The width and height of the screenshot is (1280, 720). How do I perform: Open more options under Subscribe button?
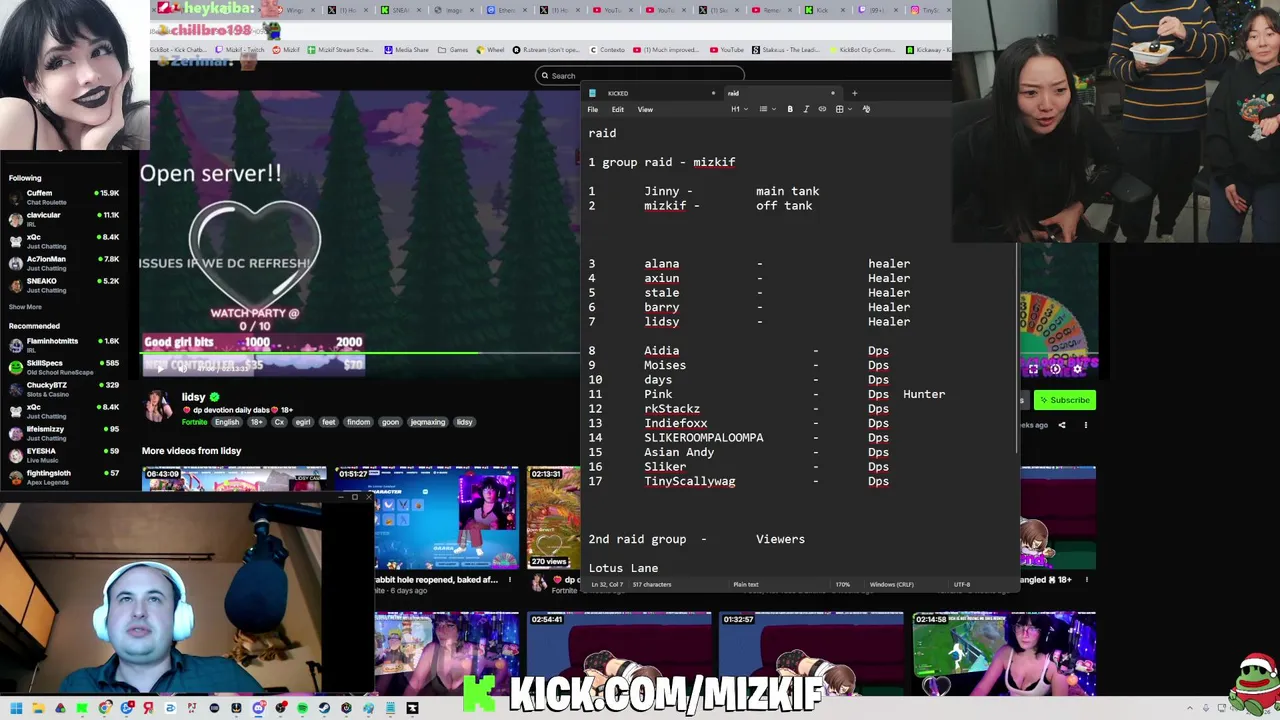click(x=1085, y=425)
